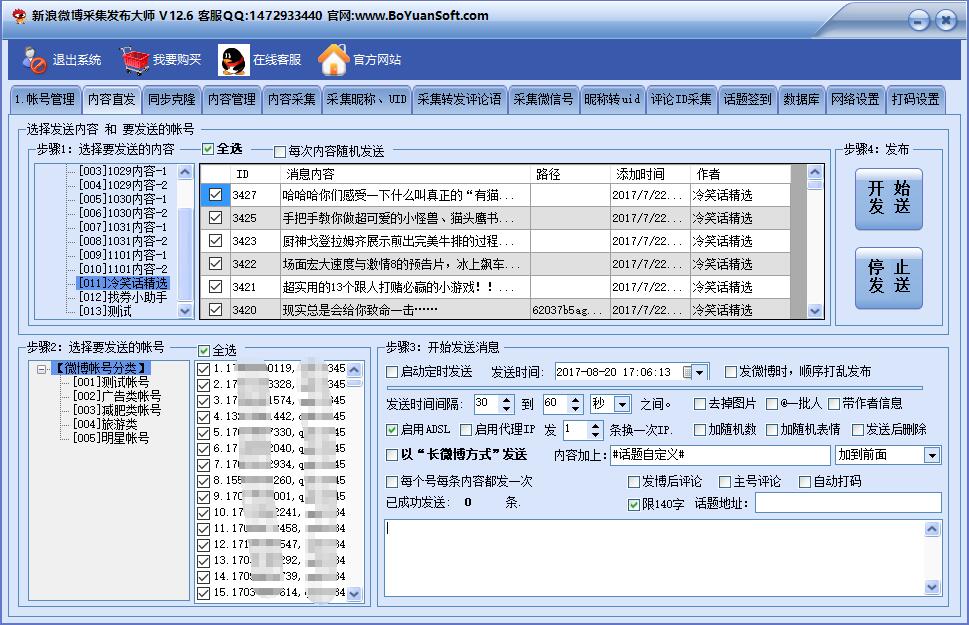Open the 内容管理 tab

pyautogui.click(x=232, y=100)
